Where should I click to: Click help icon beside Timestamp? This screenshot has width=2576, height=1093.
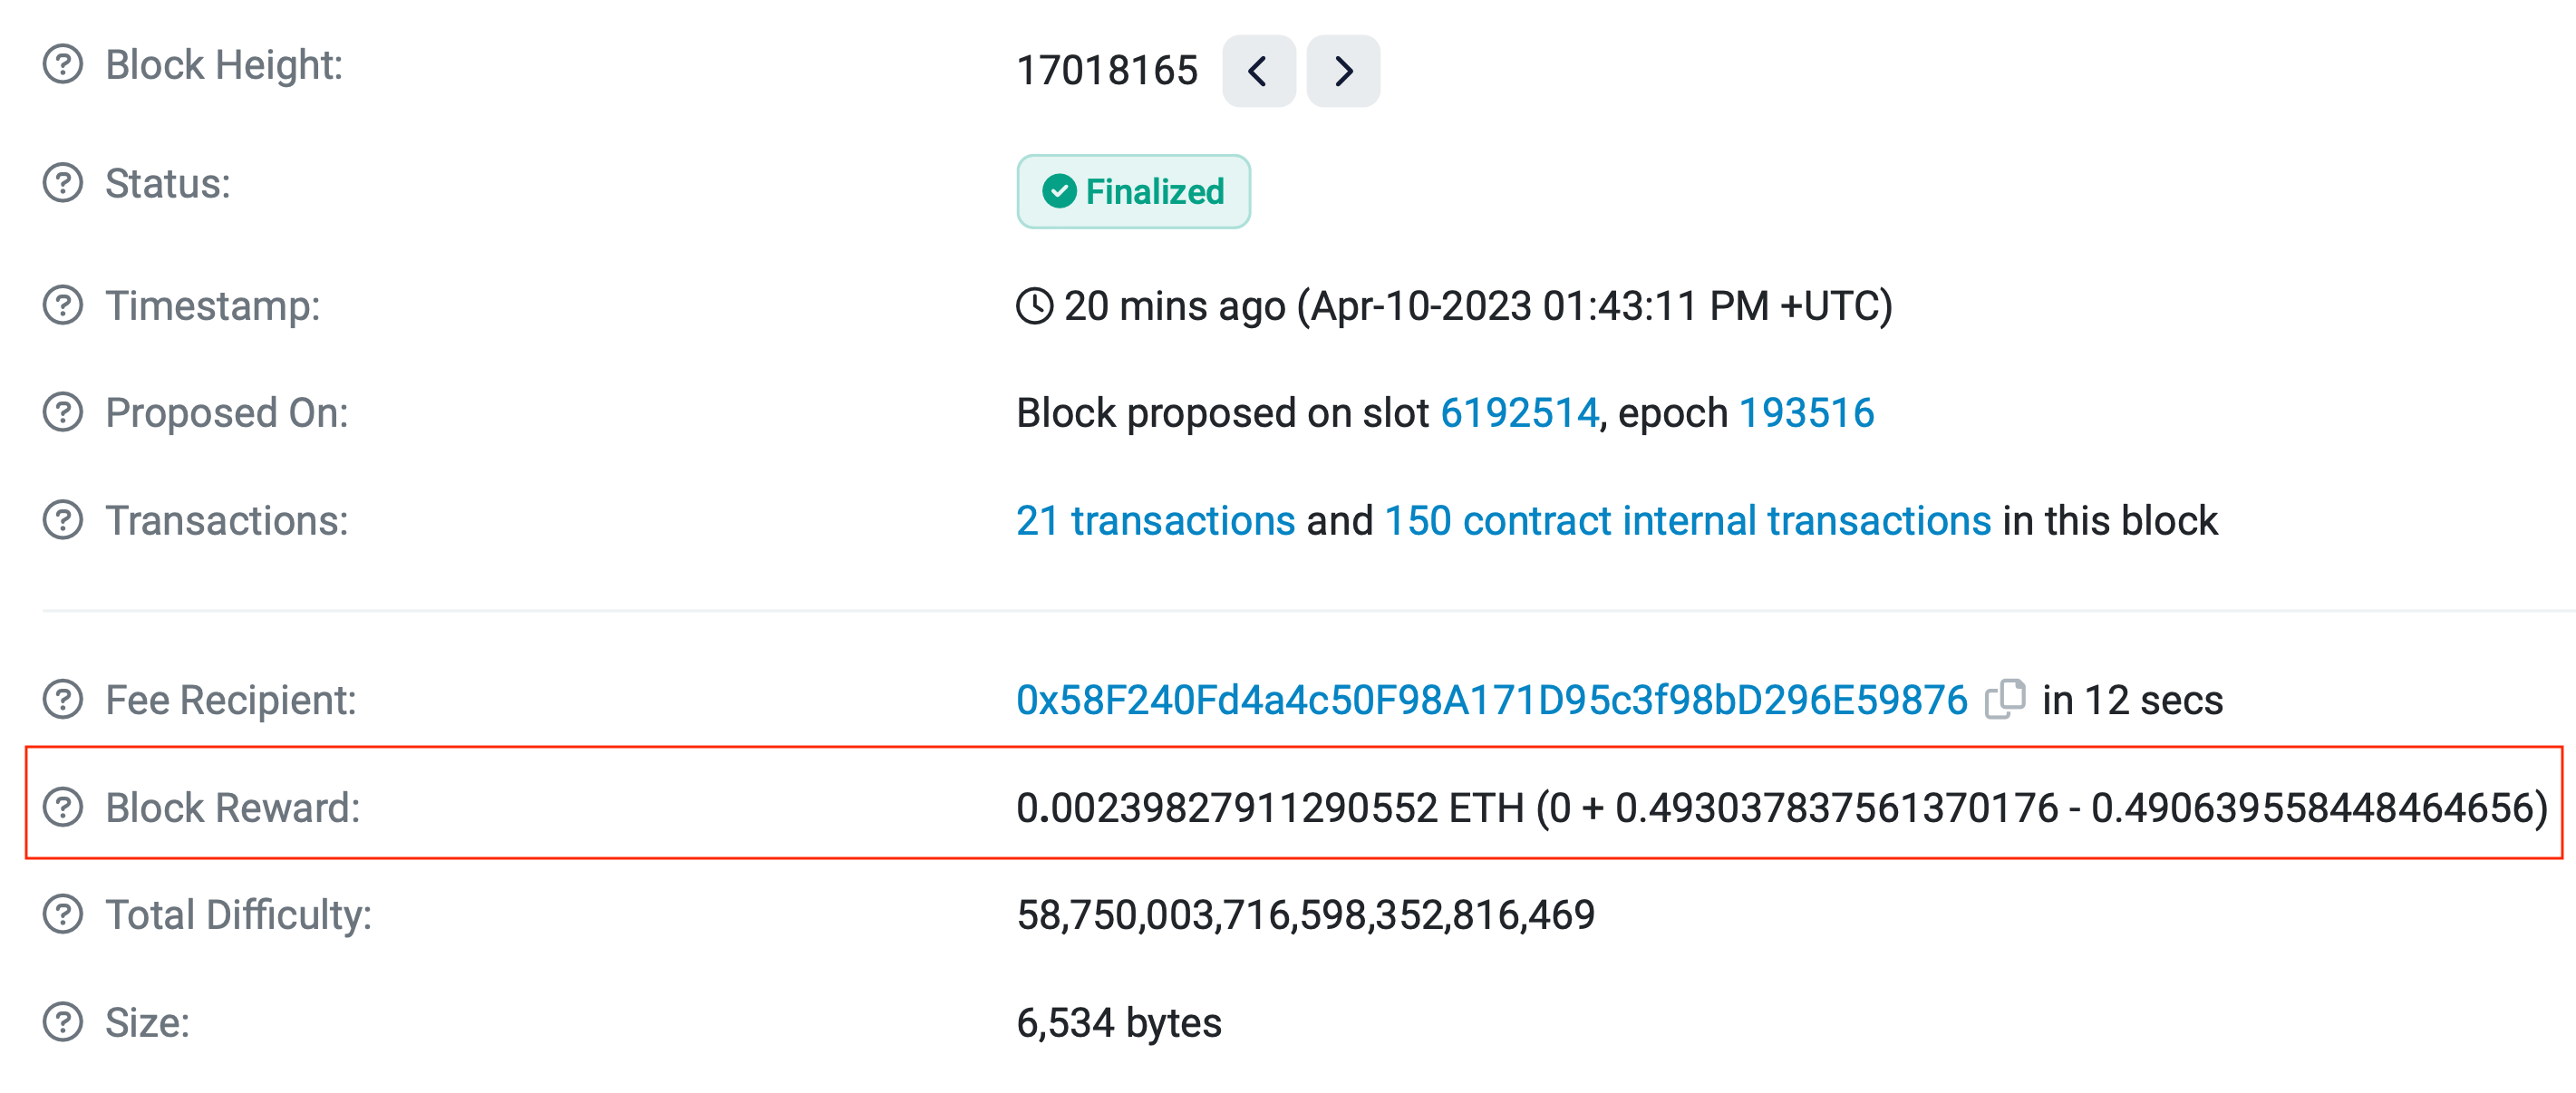[63, 306]
